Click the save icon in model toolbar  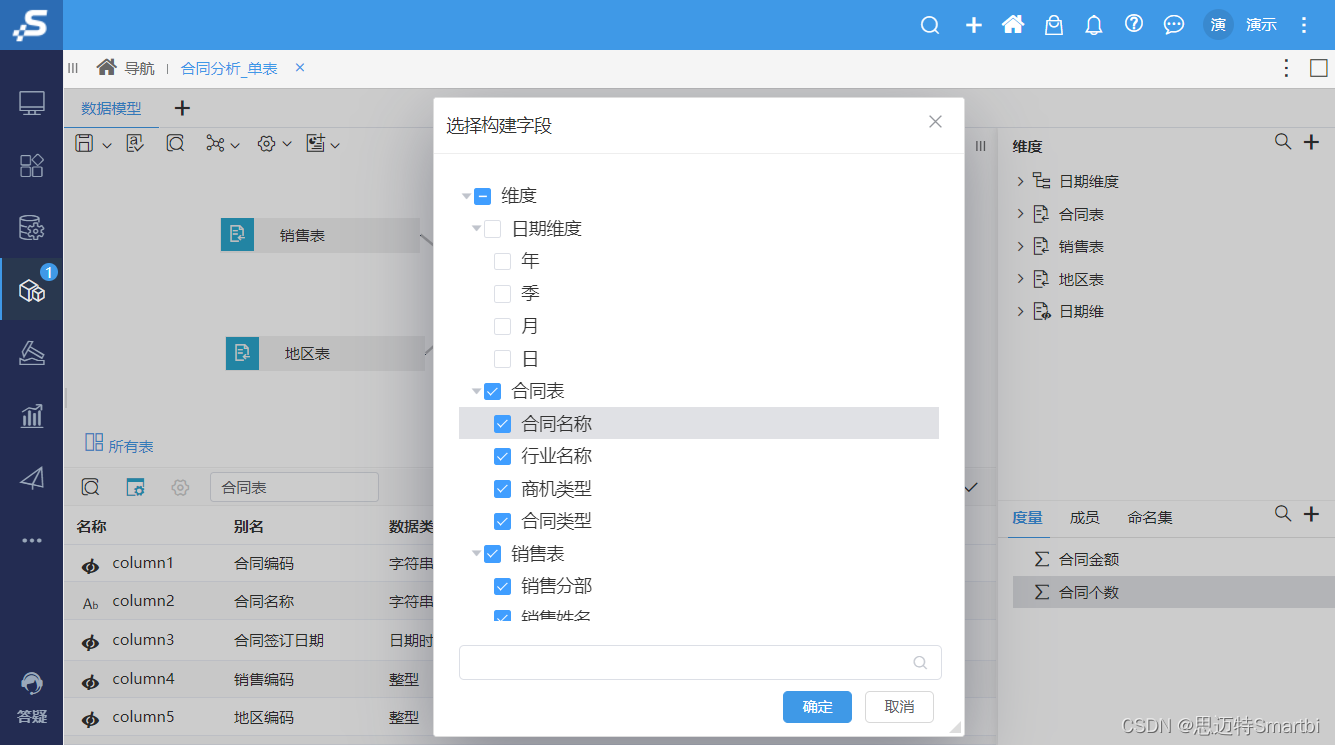coord(85,144)
